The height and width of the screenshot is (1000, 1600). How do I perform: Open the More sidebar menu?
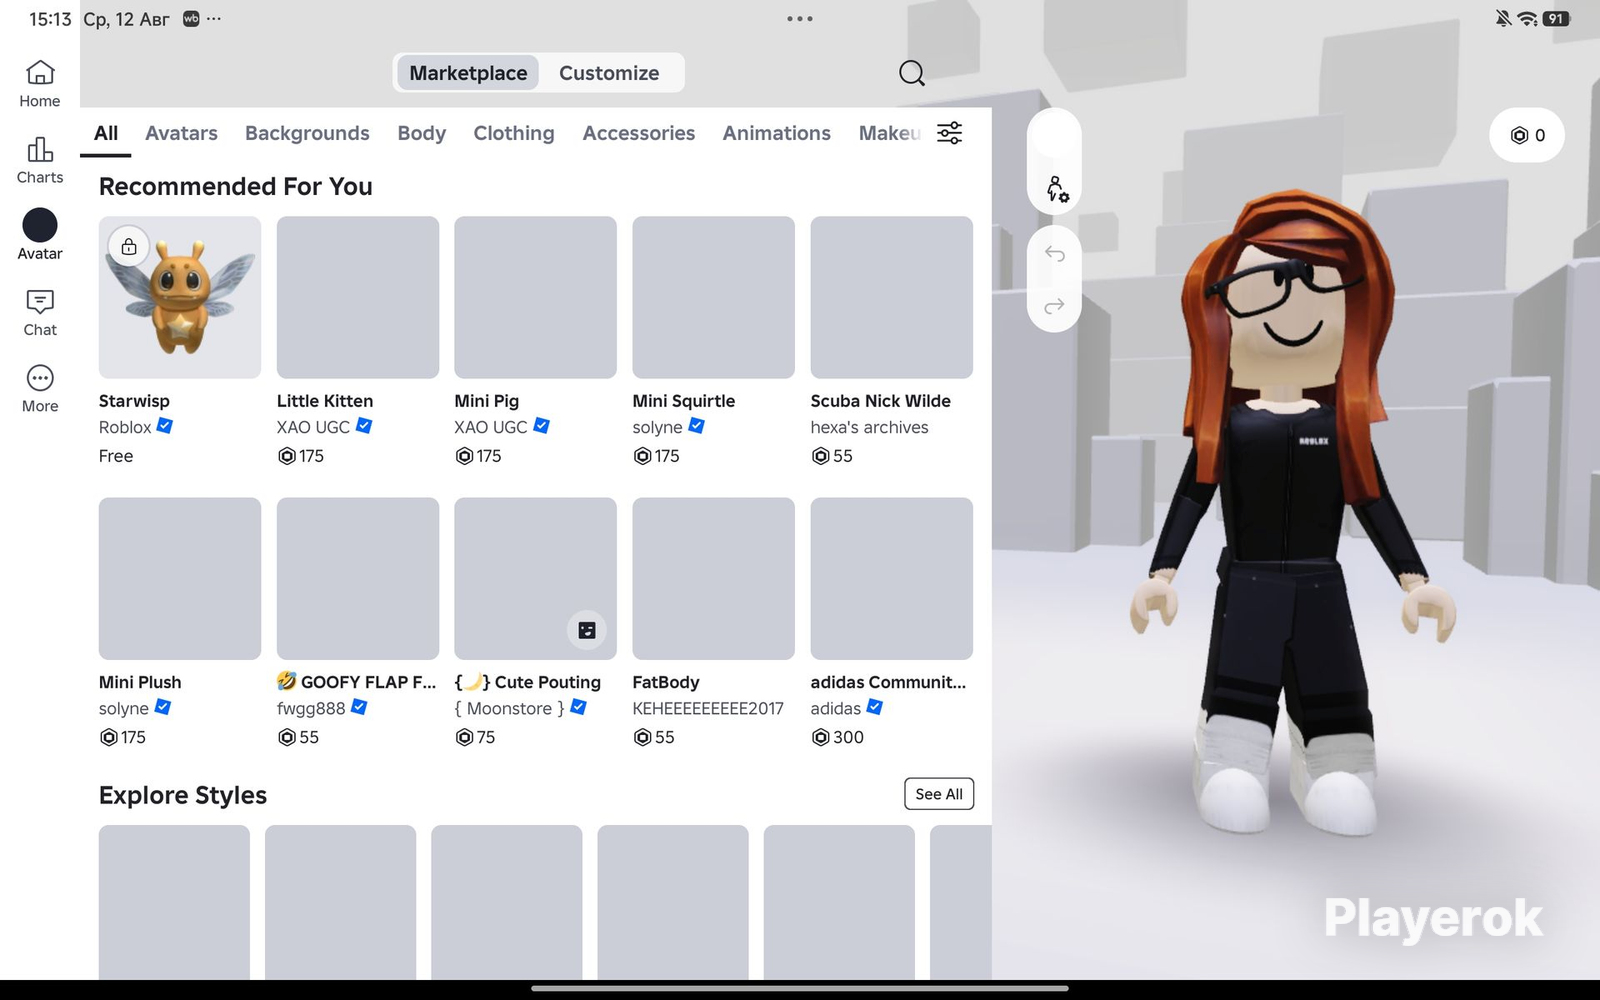click(40, 389)
